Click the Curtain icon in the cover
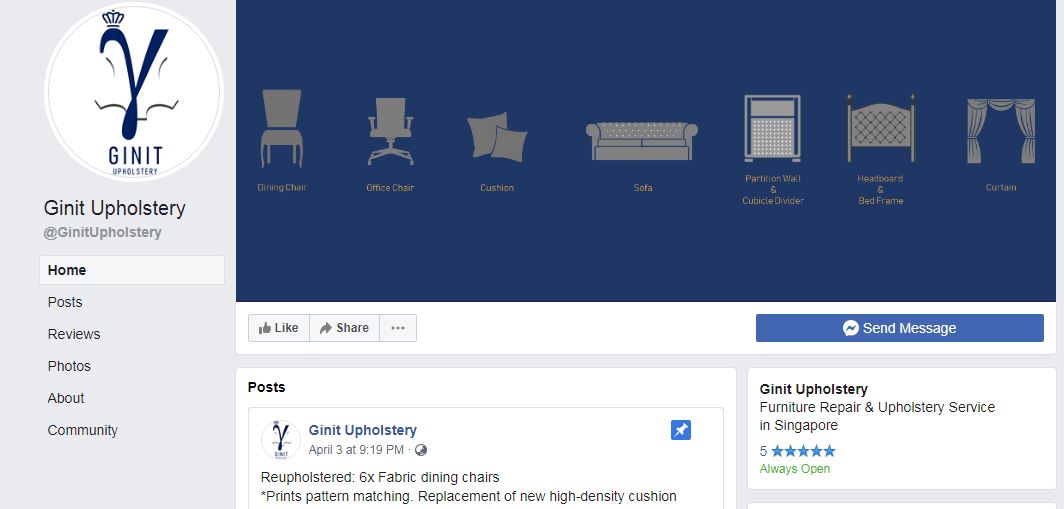 [1001, 131]
